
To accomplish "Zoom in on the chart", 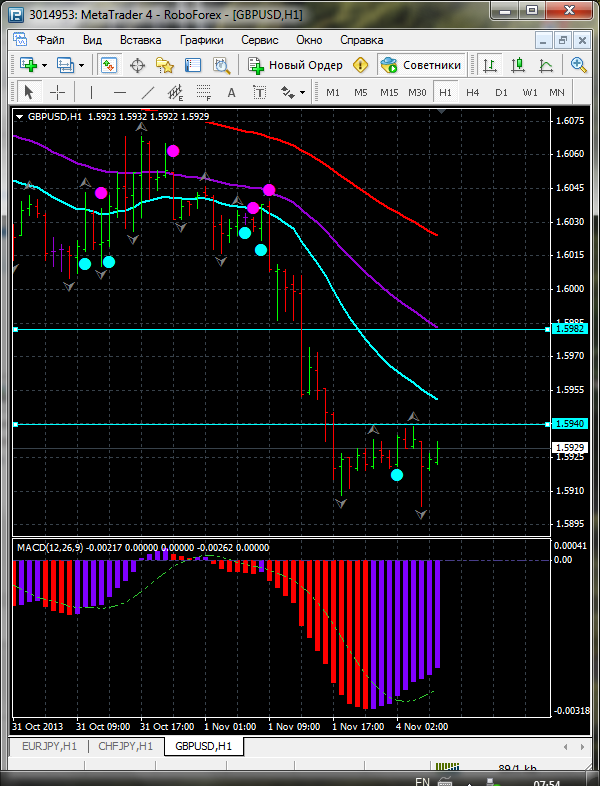I will coord(578,65).
